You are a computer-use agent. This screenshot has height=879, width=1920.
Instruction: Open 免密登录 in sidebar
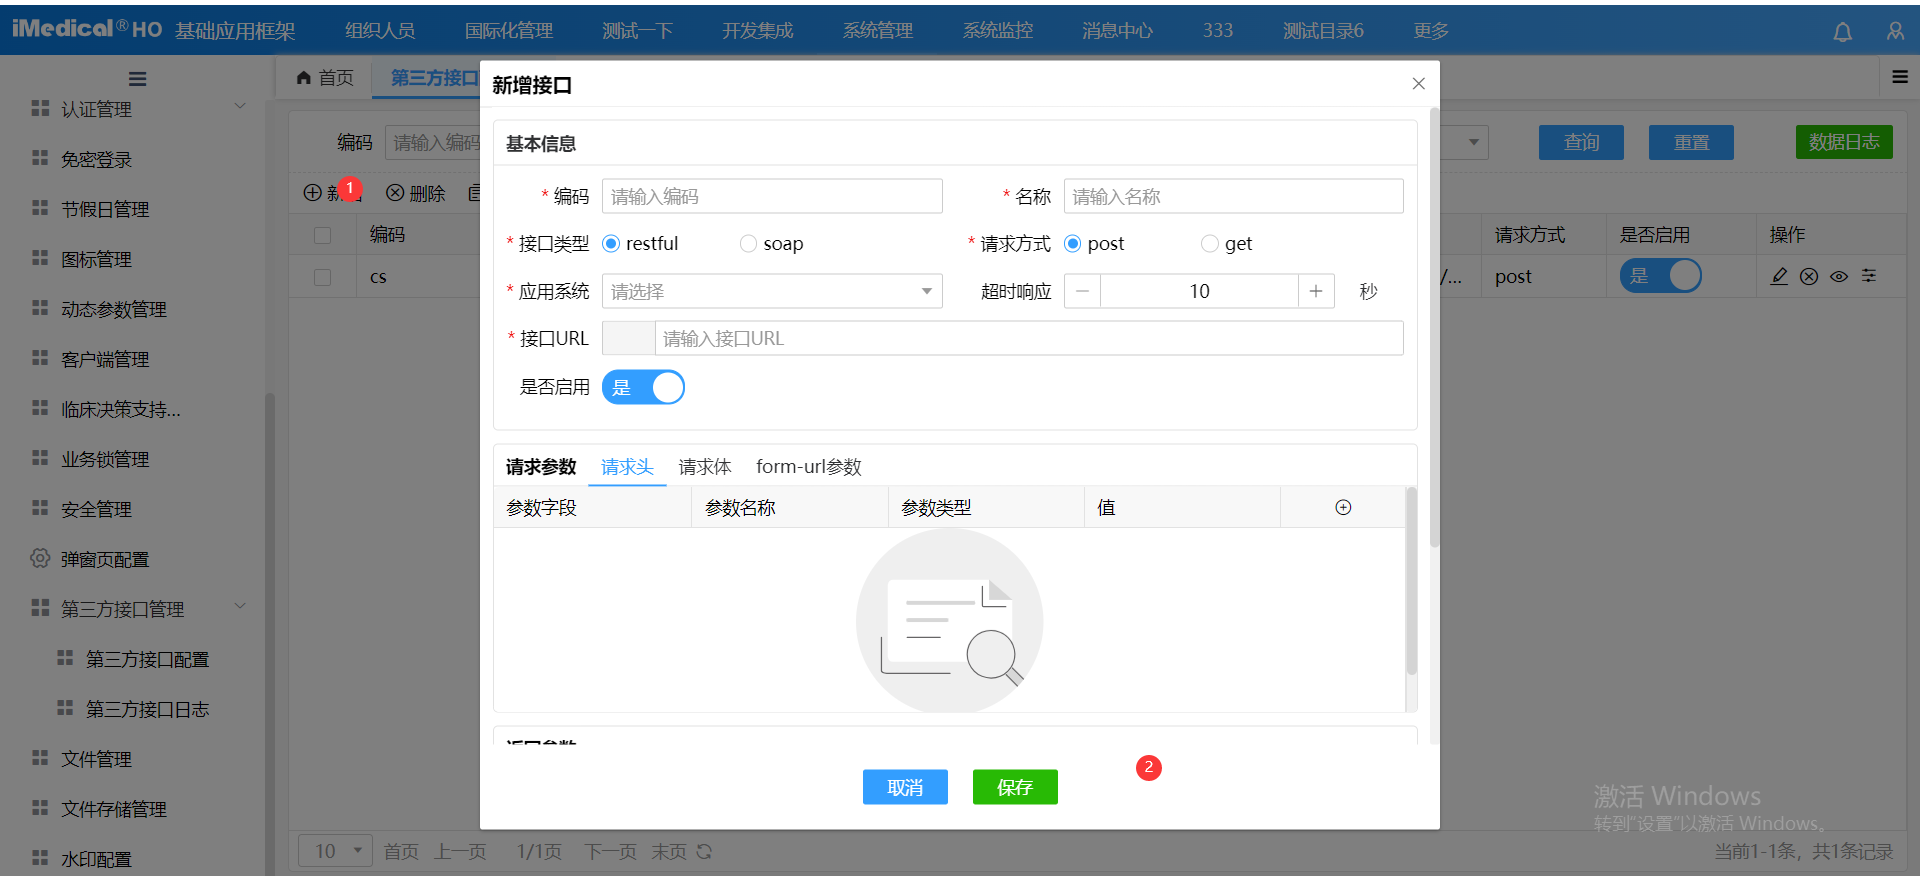tap(96, 159)
